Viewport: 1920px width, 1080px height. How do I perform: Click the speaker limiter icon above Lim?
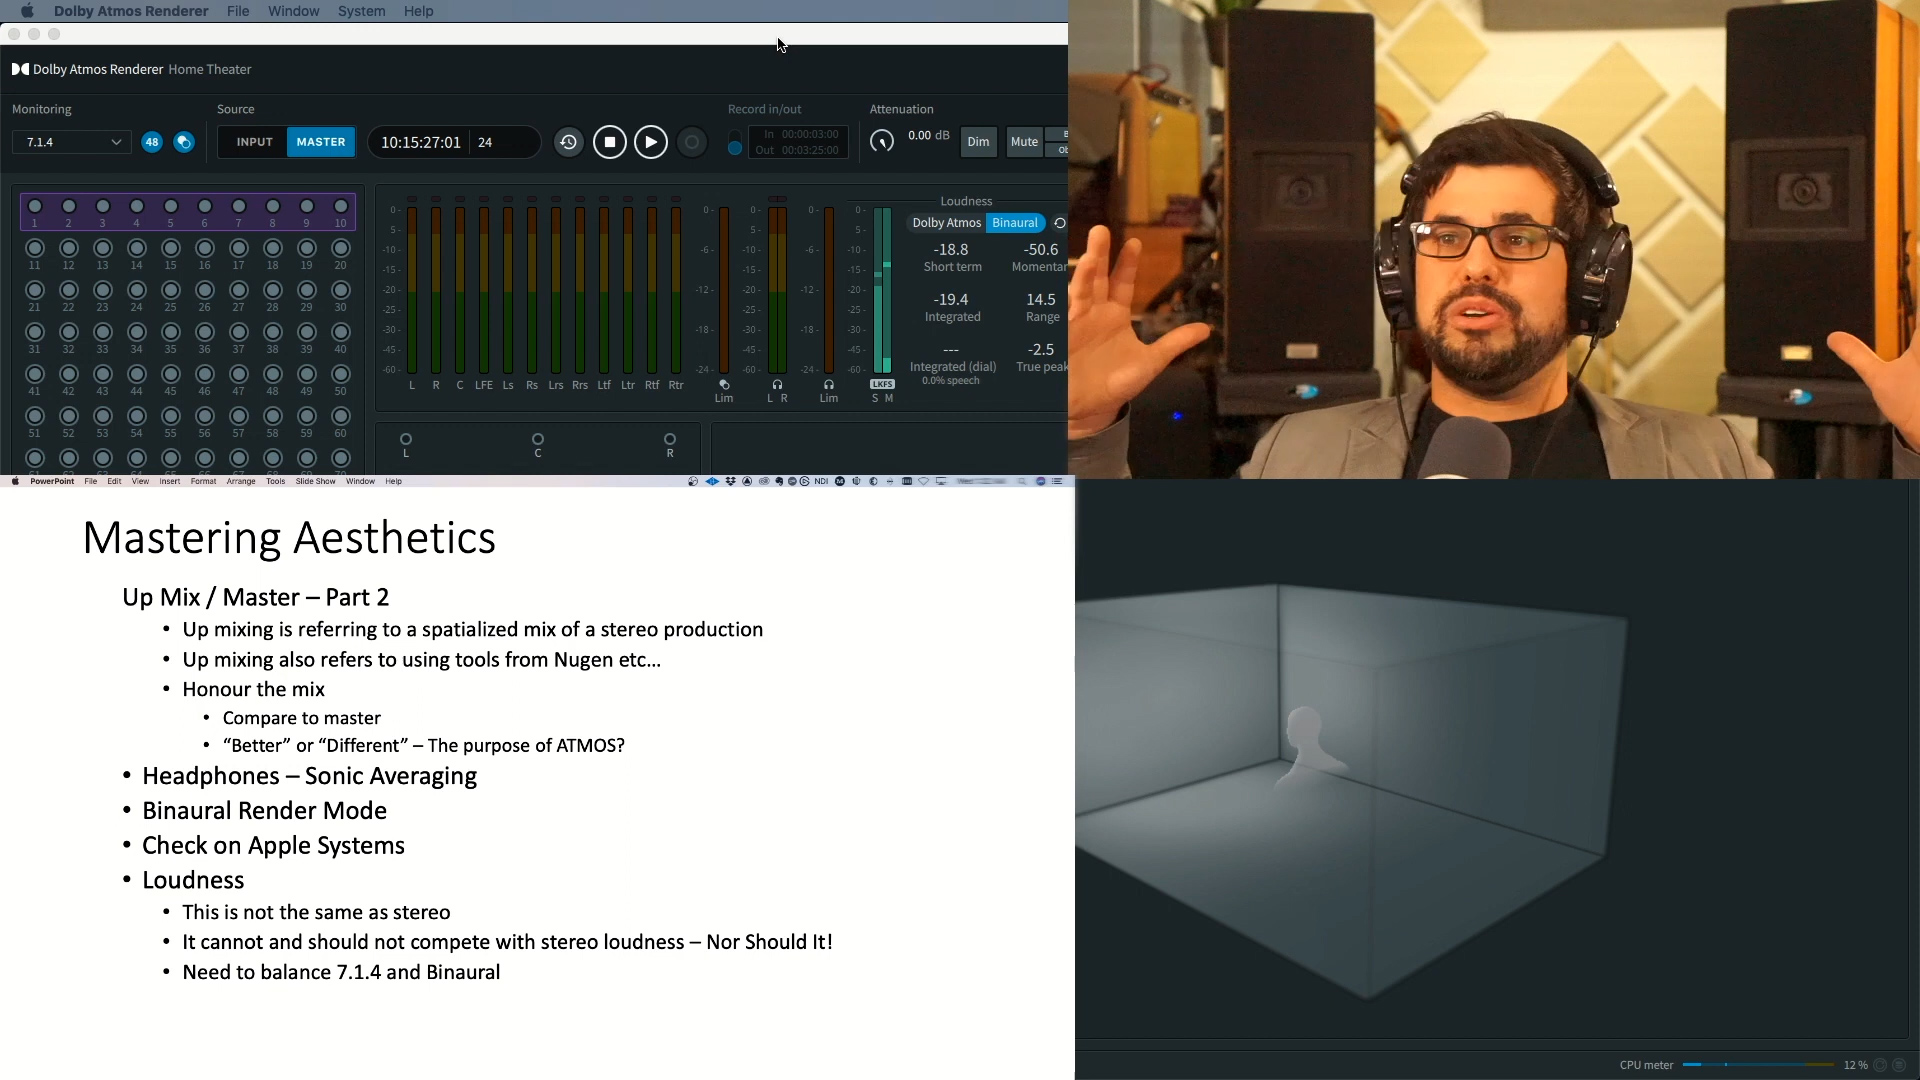(x=724, y=385)
